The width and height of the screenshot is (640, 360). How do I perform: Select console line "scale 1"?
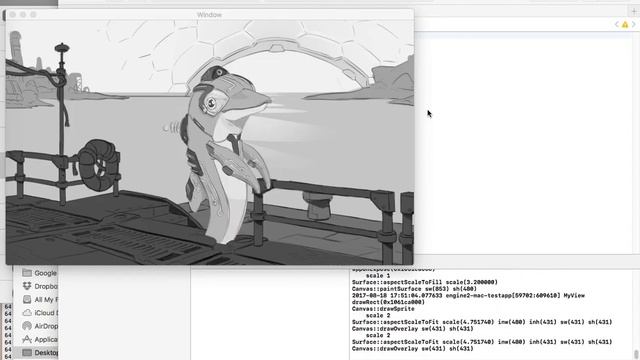point(378,276)
